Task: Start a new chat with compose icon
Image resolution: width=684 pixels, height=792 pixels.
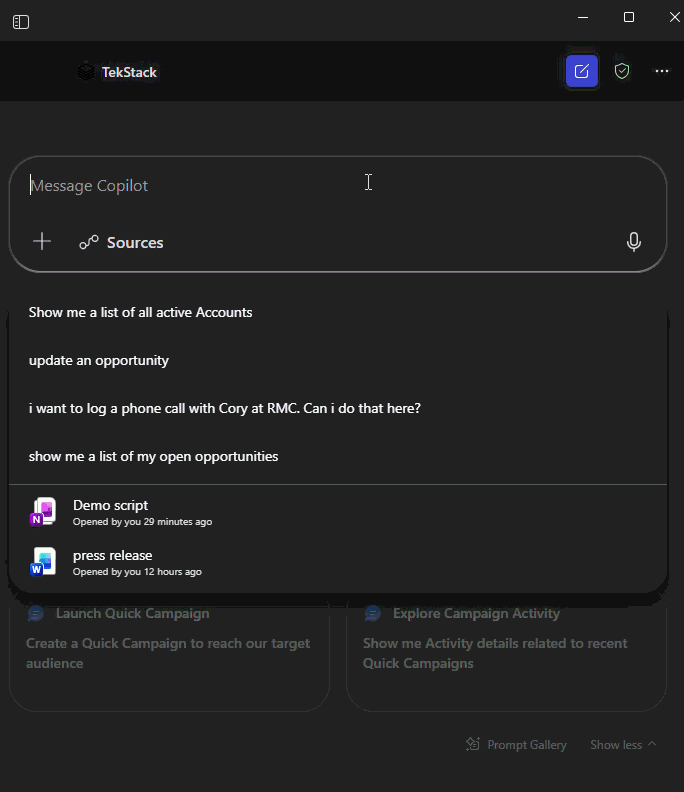Action: pyautogui.click(x=581, y=71)
